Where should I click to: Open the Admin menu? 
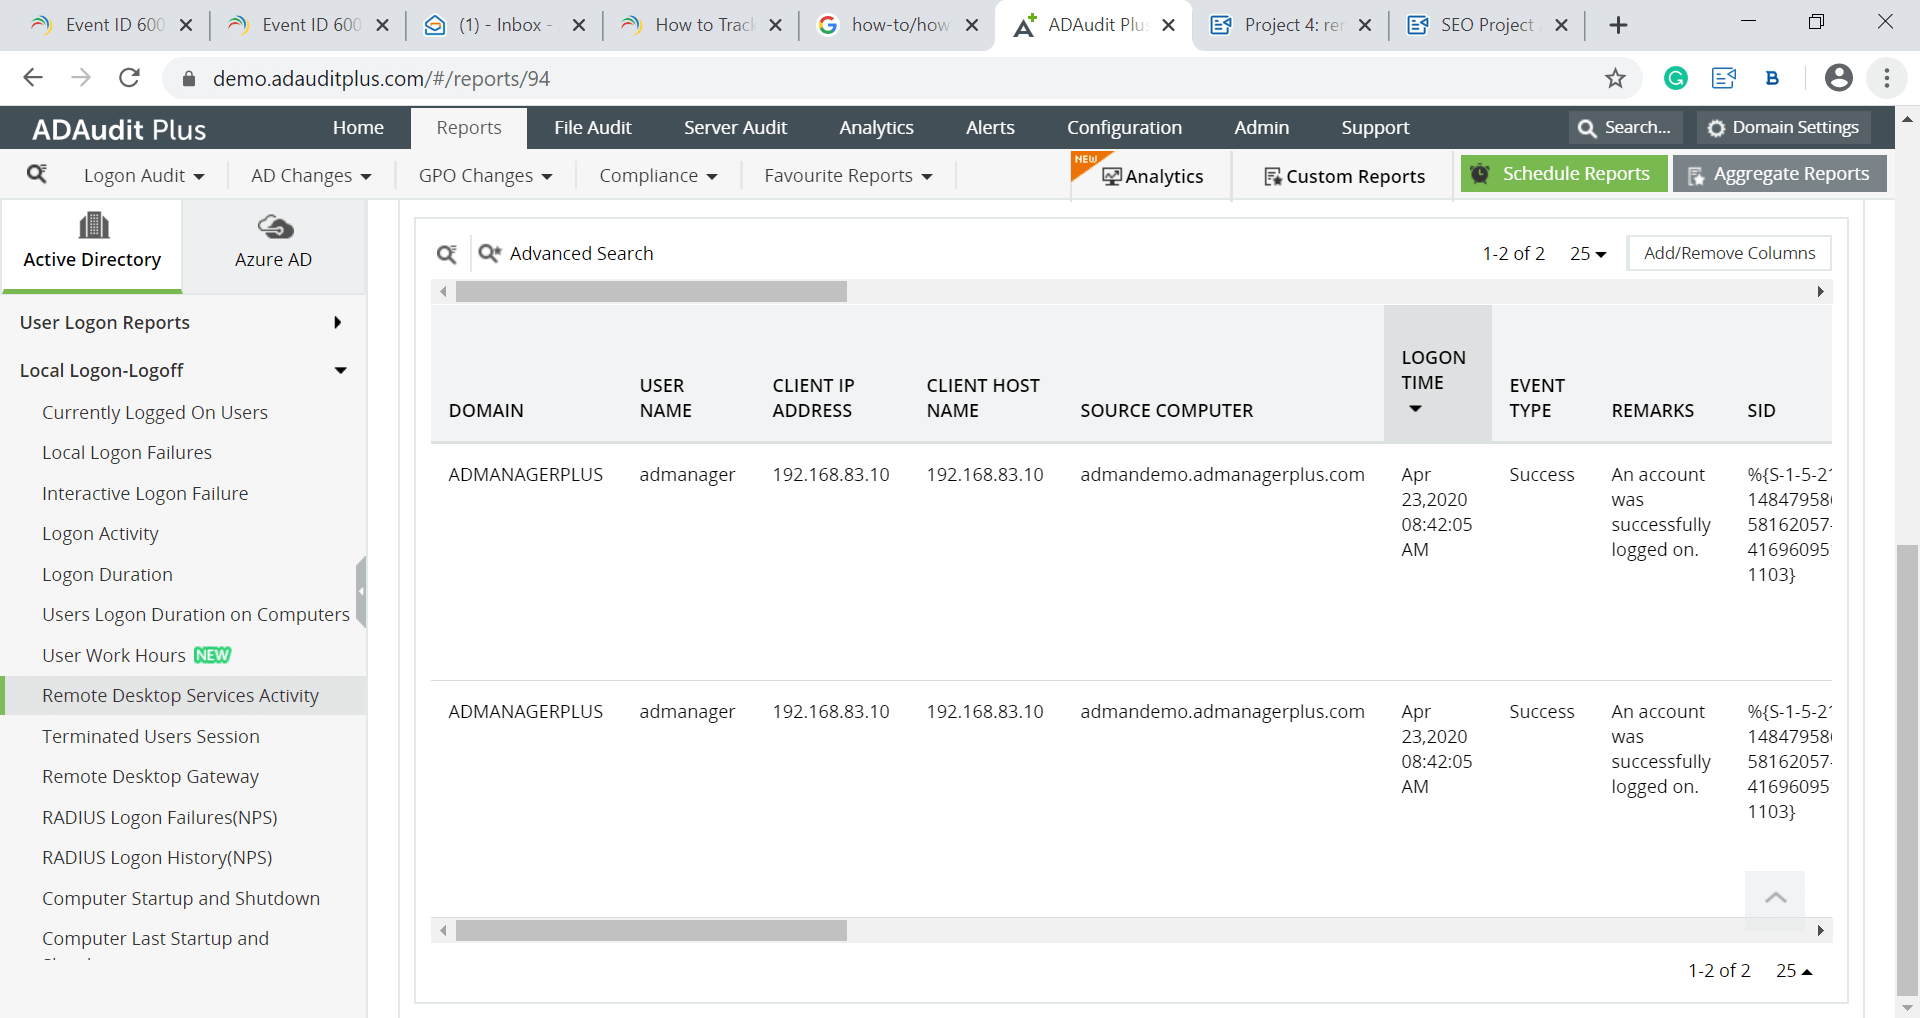(x=1261, y=128)
